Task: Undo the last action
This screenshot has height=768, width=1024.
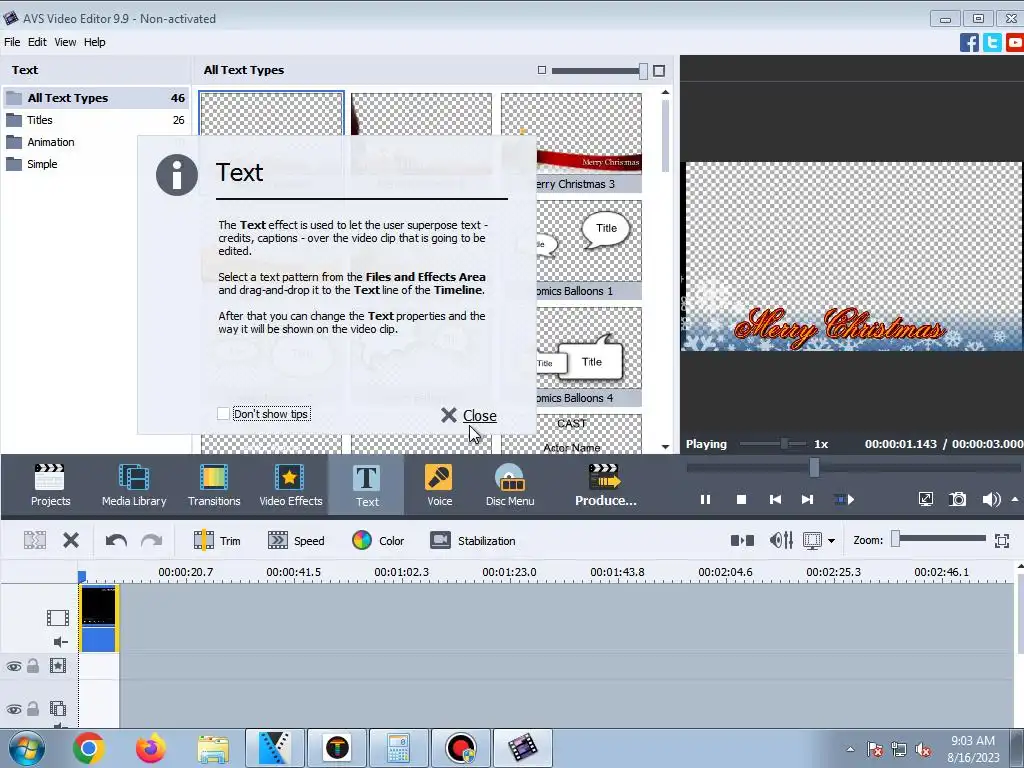Action: [x=116, y=540]
